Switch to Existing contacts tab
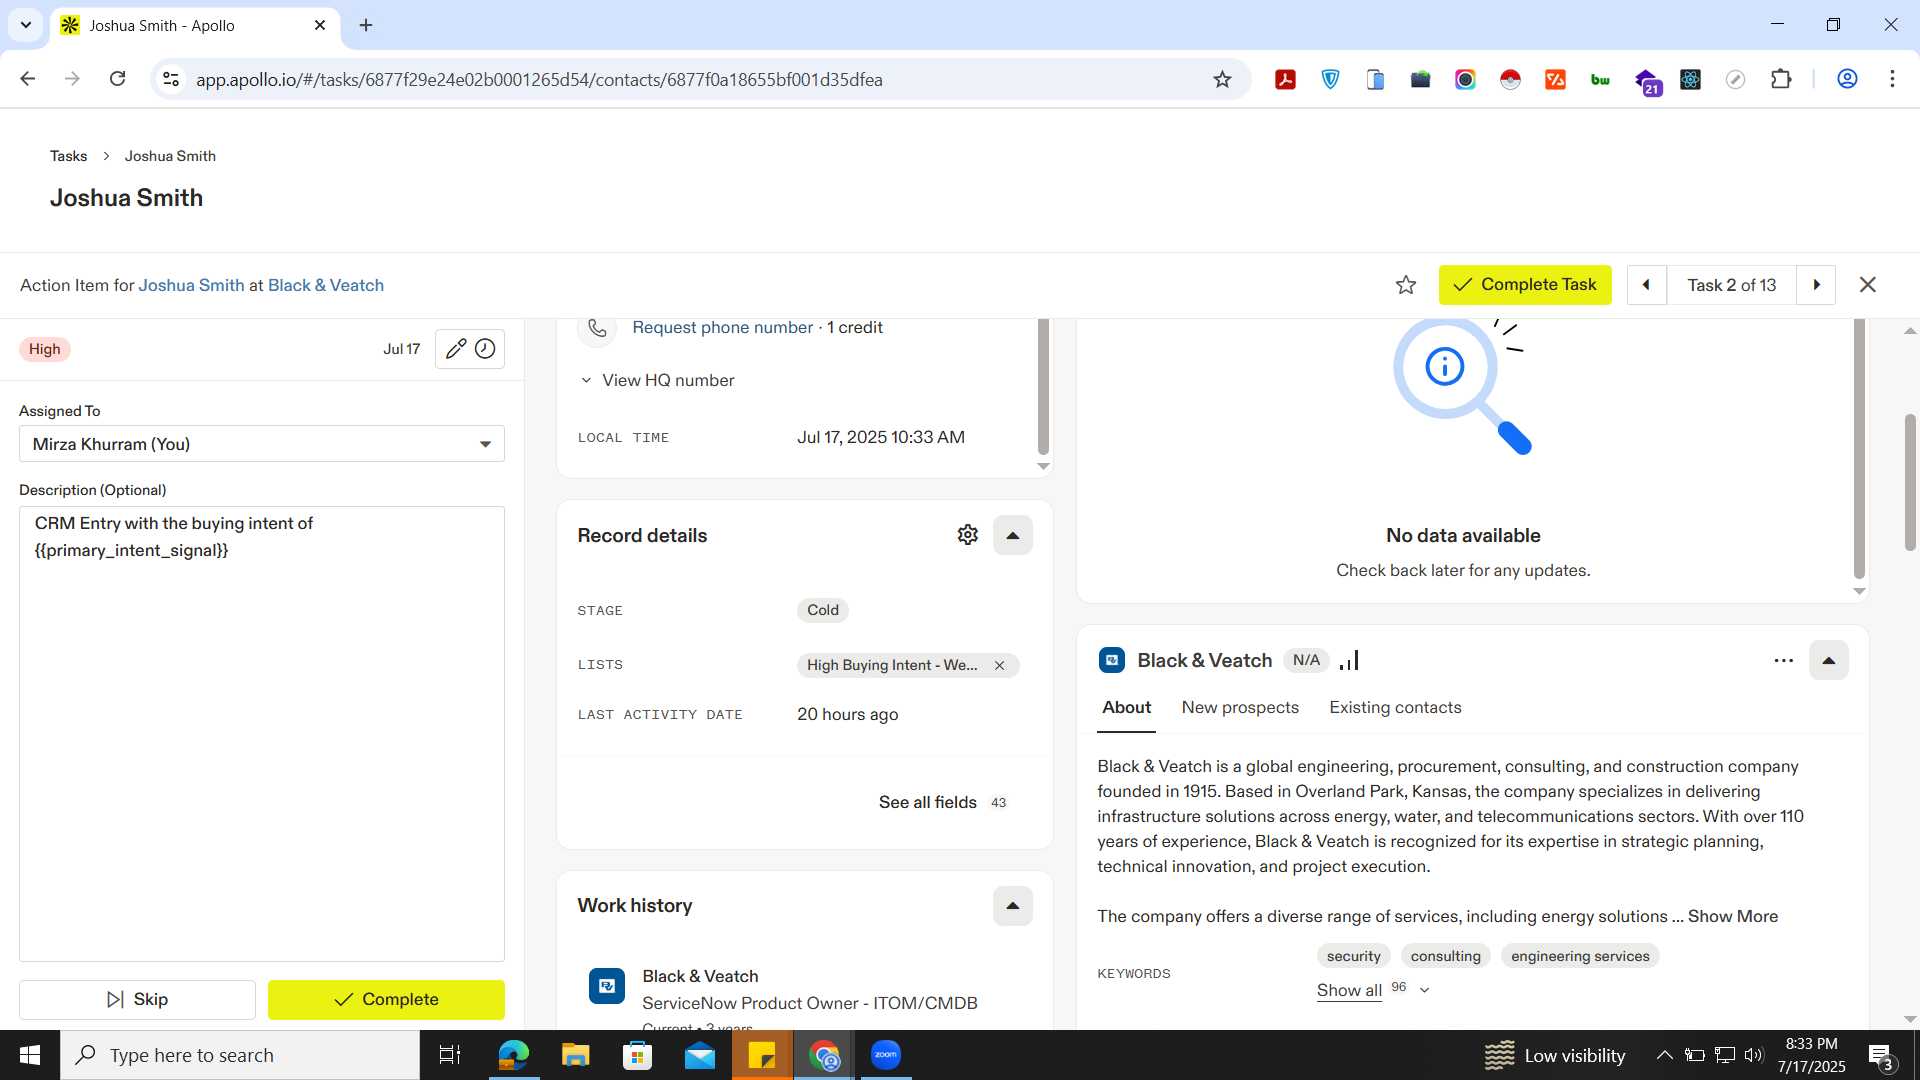Image resolution: width=1920 pixels, height=1080 pixels. (1395, 708)
